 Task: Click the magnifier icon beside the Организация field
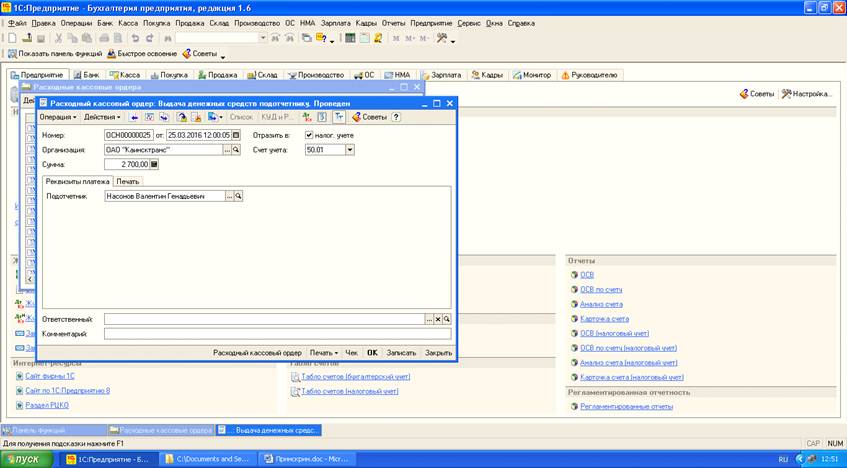click(x=237, y=149)
